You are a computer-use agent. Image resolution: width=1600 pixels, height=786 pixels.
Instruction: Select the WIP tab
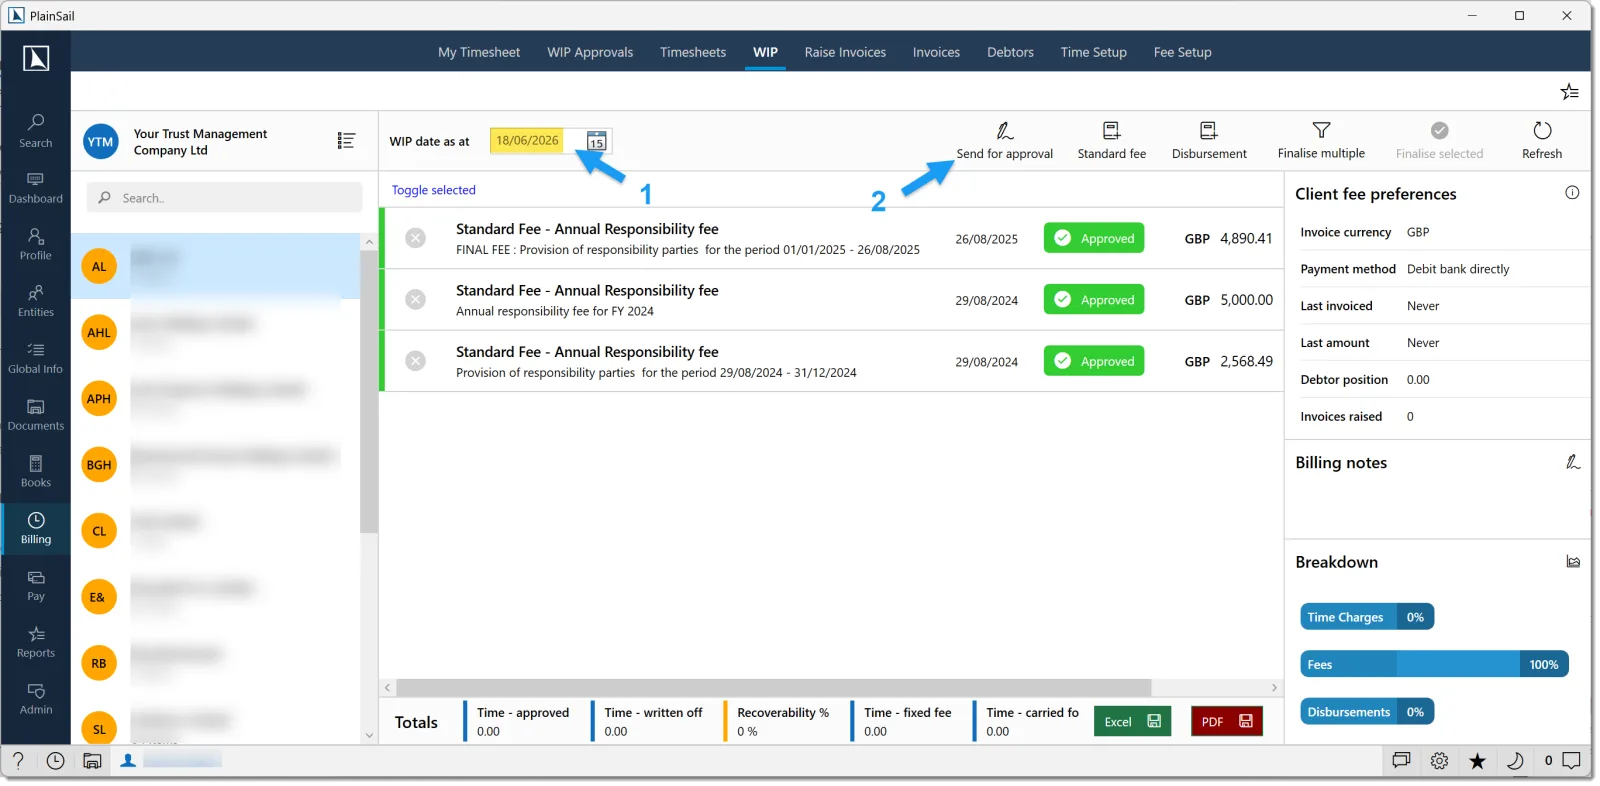tap(765, 52)
